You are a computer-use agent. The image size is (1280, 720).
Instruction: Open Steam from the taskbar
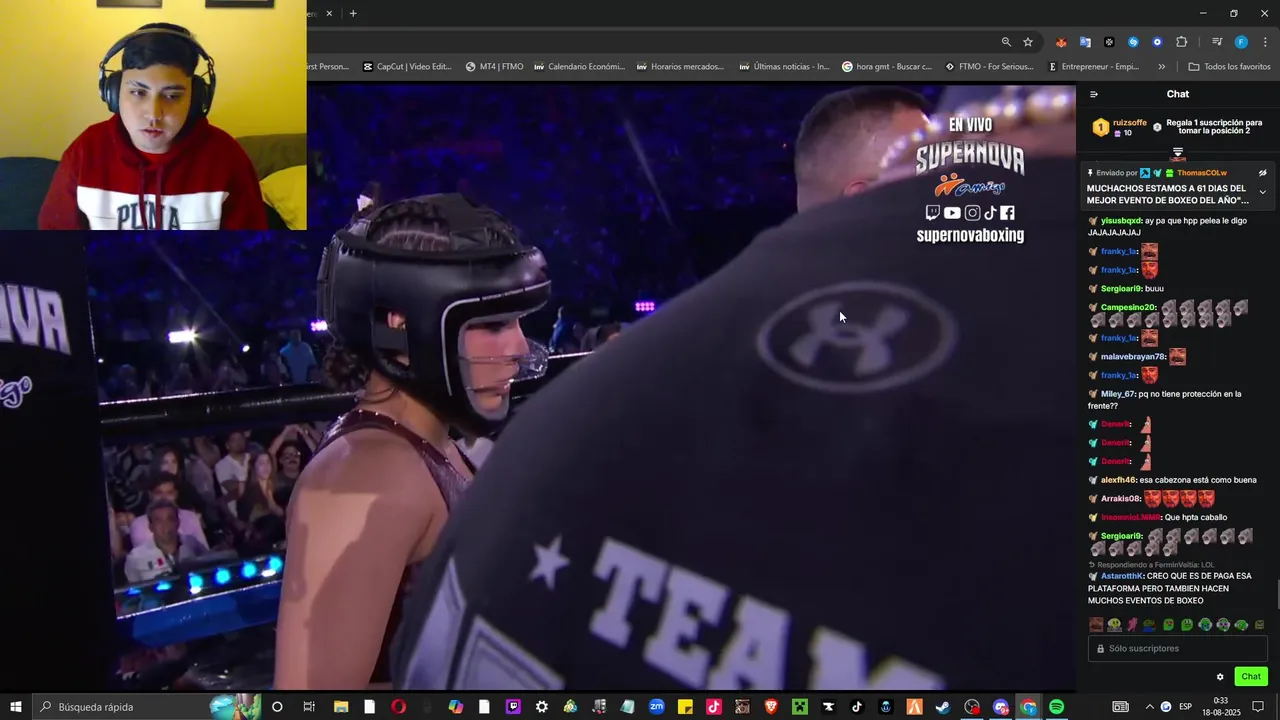point(943,707)
